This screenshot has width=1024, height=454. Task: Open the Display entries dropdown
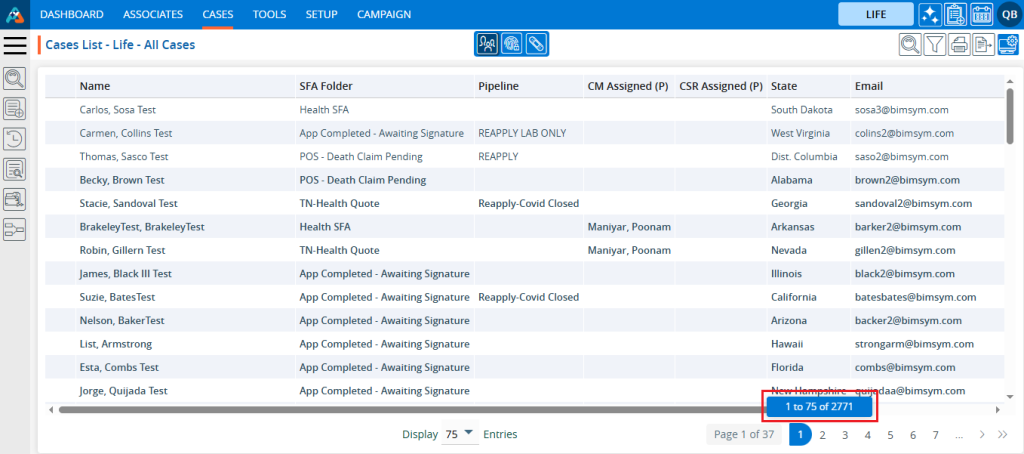point(460,434)
